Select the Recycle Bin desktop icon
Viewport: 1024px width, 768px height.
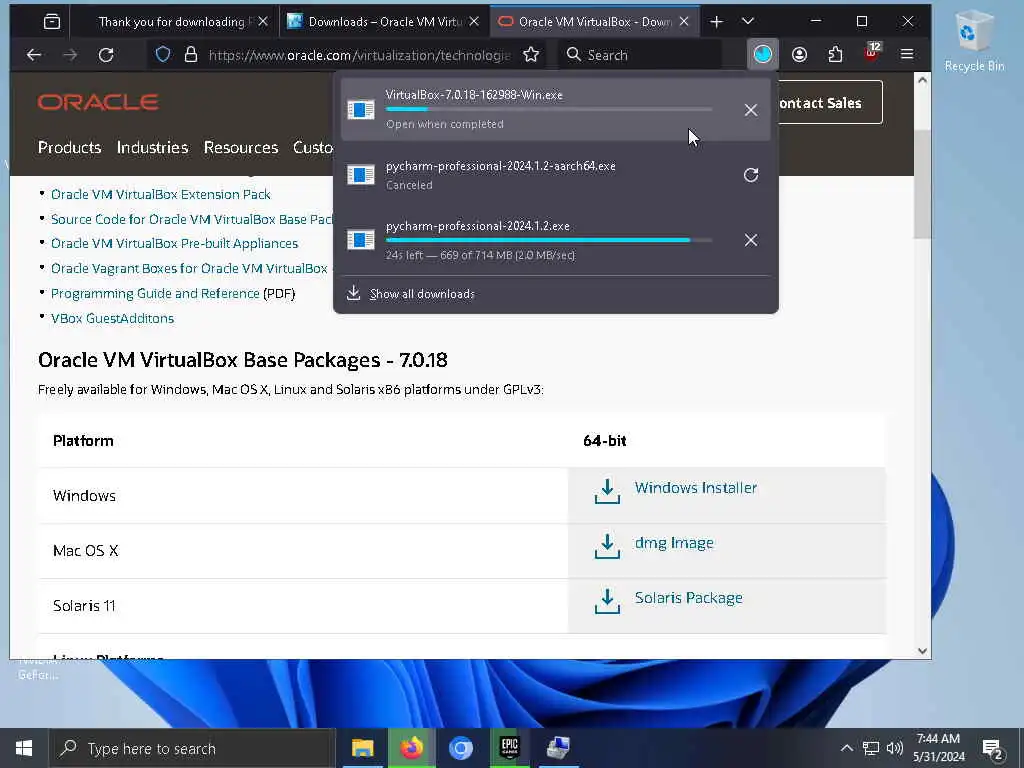(x=973, y=40)
